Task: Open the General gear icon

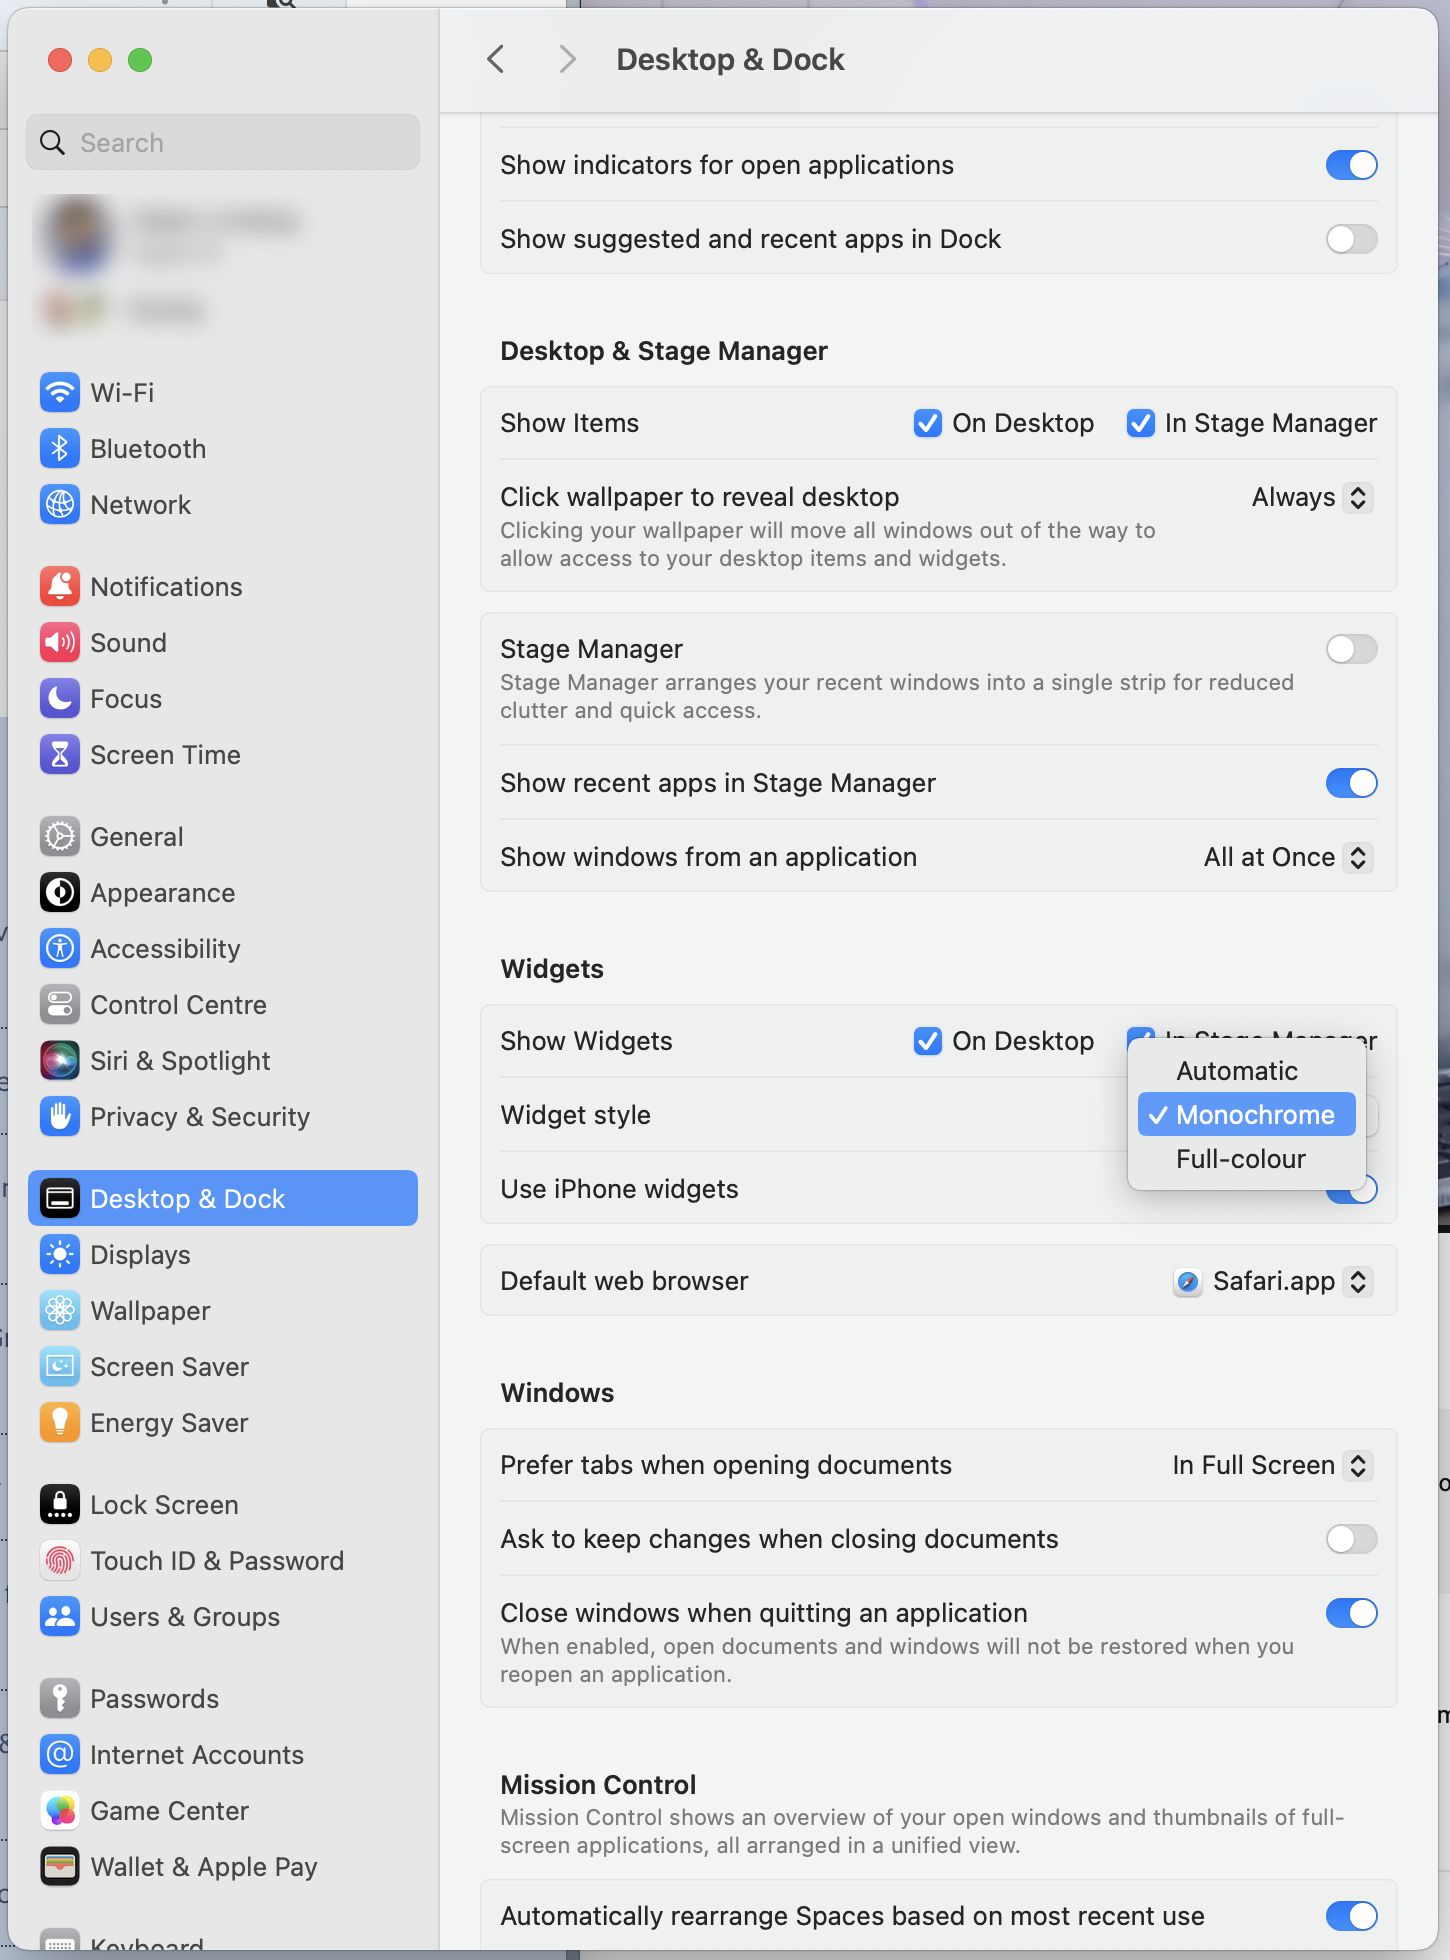Action: click(60, 836)
